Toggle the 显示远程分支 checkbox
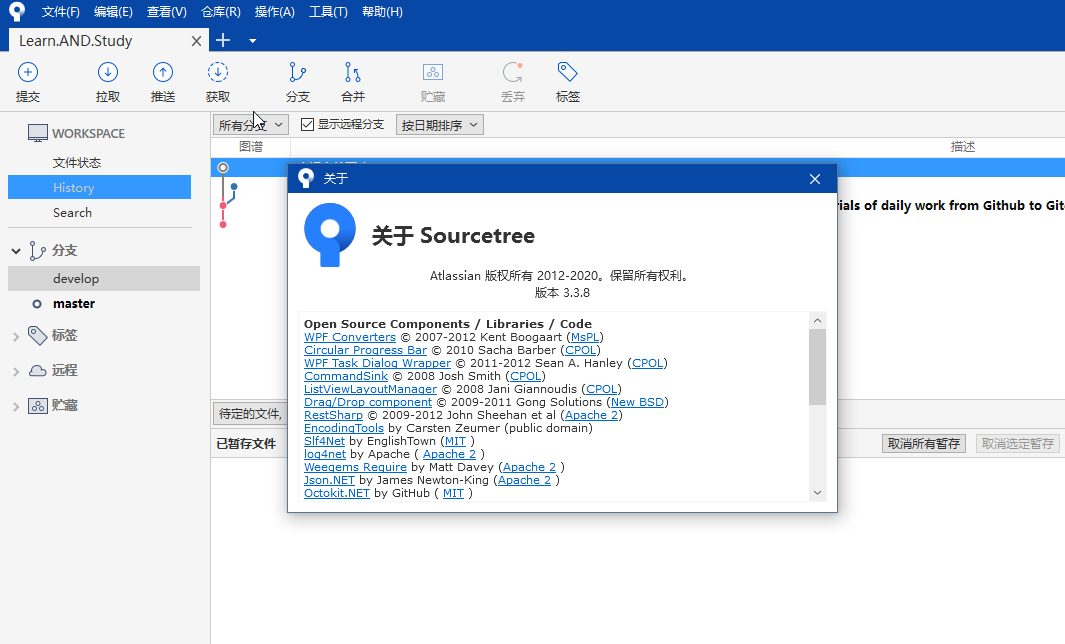Screen dimensions: 1065x644 coord(307,124)
